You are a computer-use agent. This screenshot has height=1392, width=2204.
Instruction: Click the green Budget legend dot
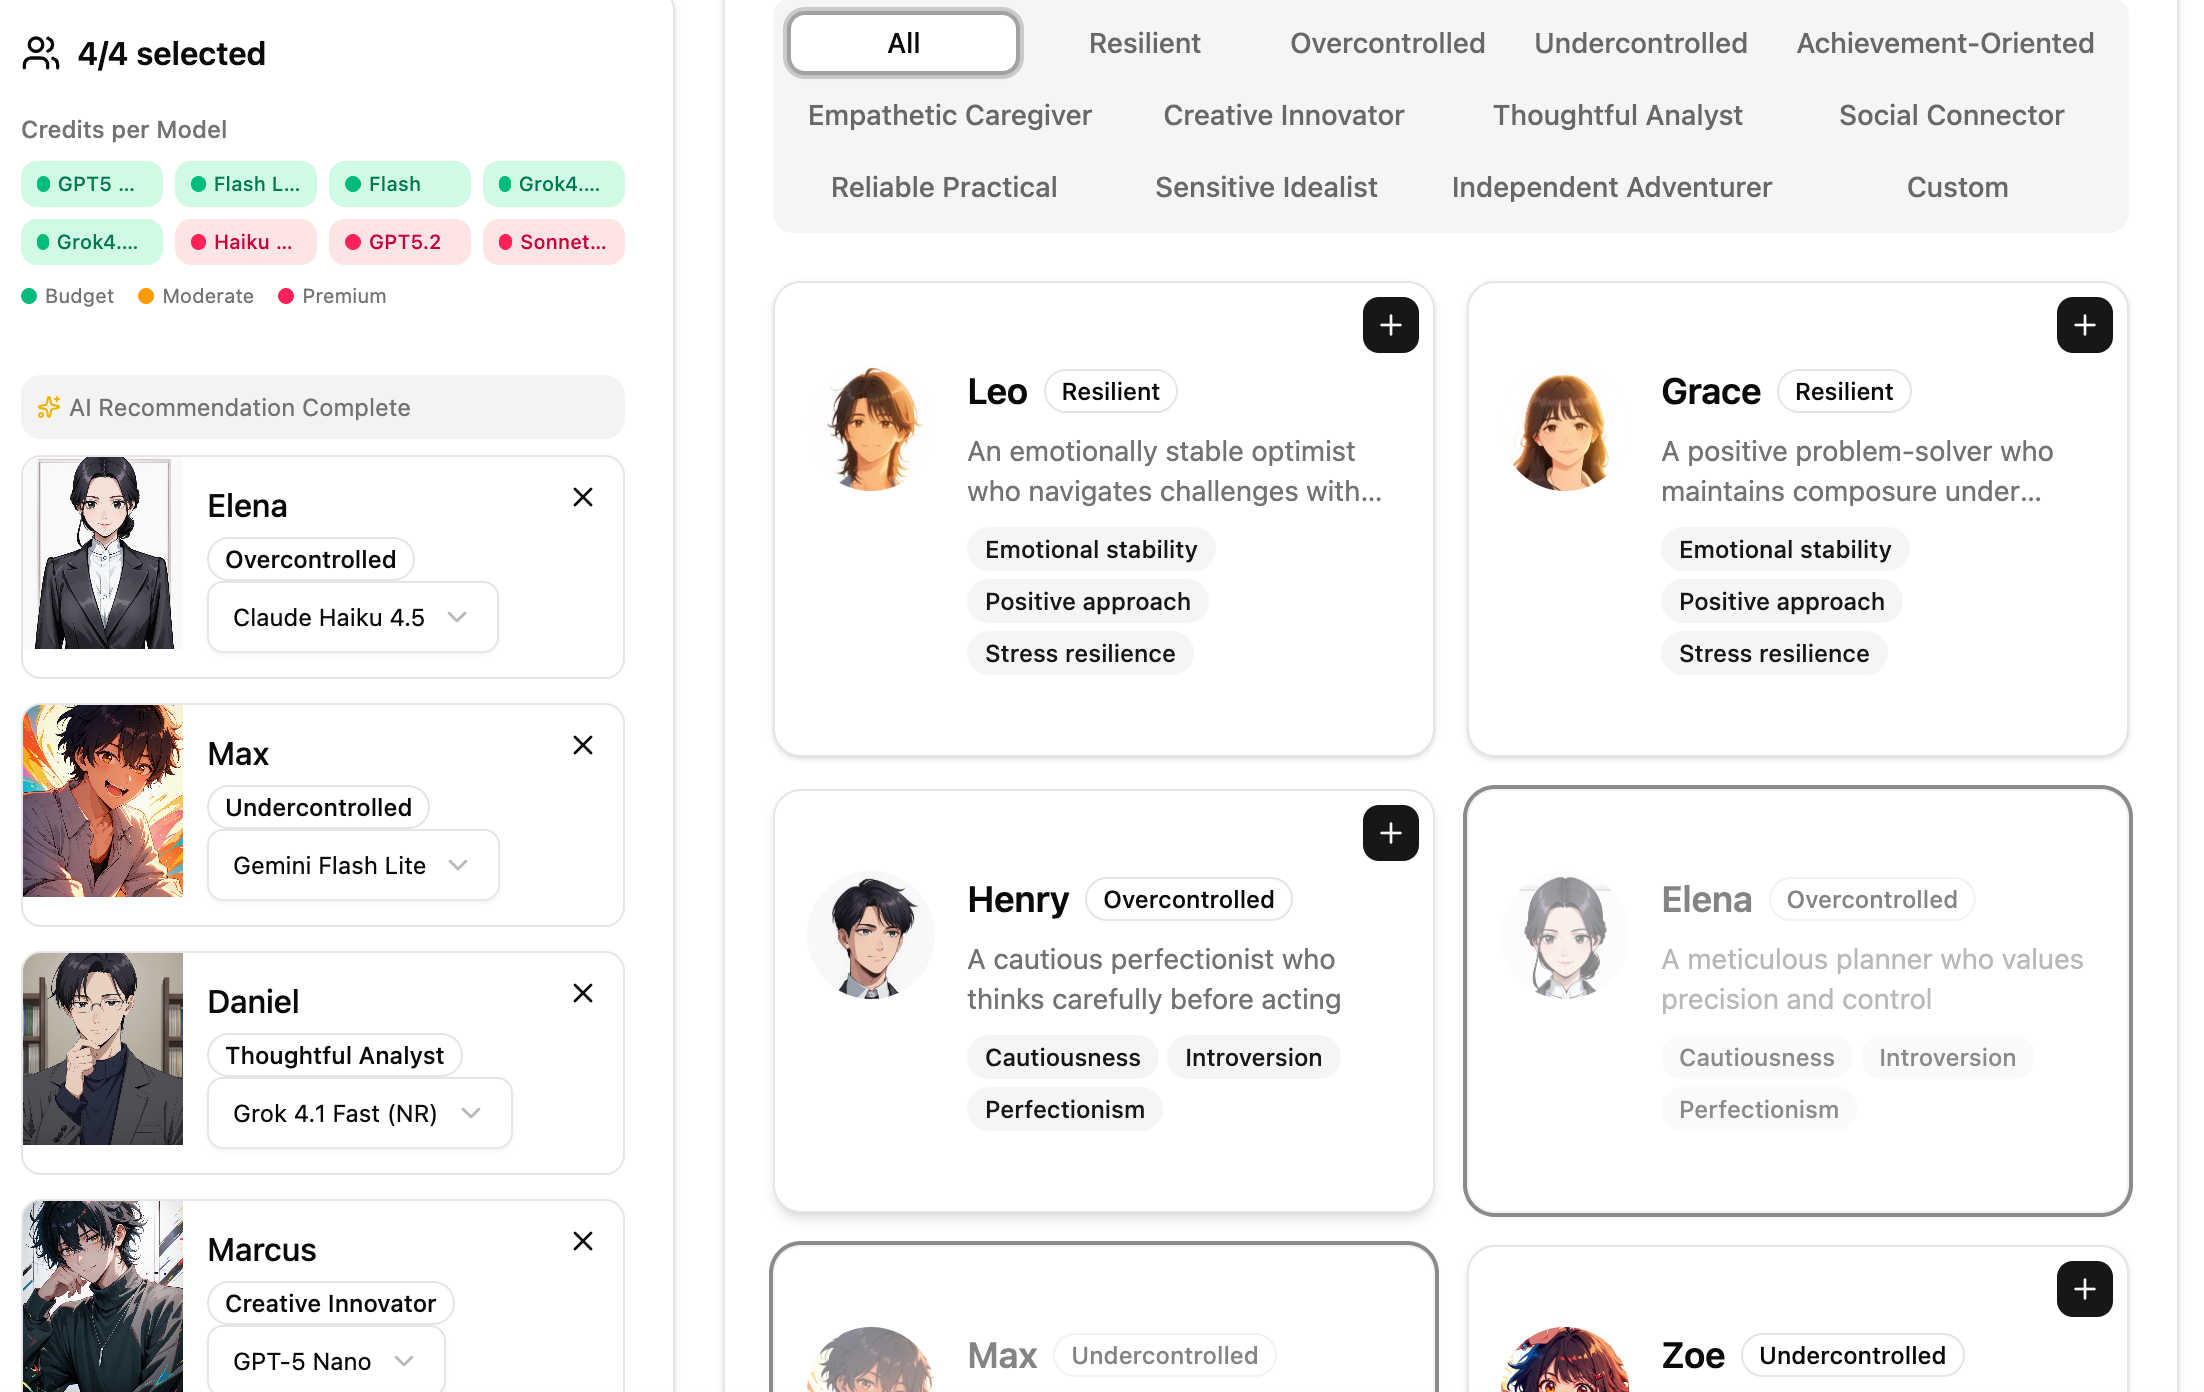pos(29,296)
